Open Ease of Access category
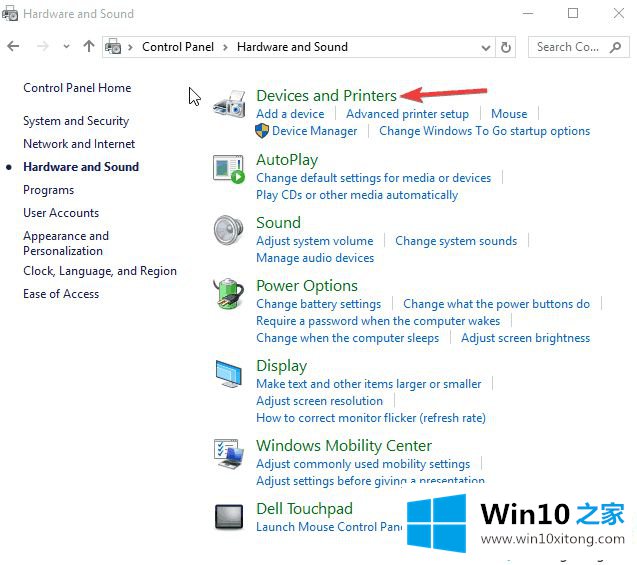 click(61, 294)
